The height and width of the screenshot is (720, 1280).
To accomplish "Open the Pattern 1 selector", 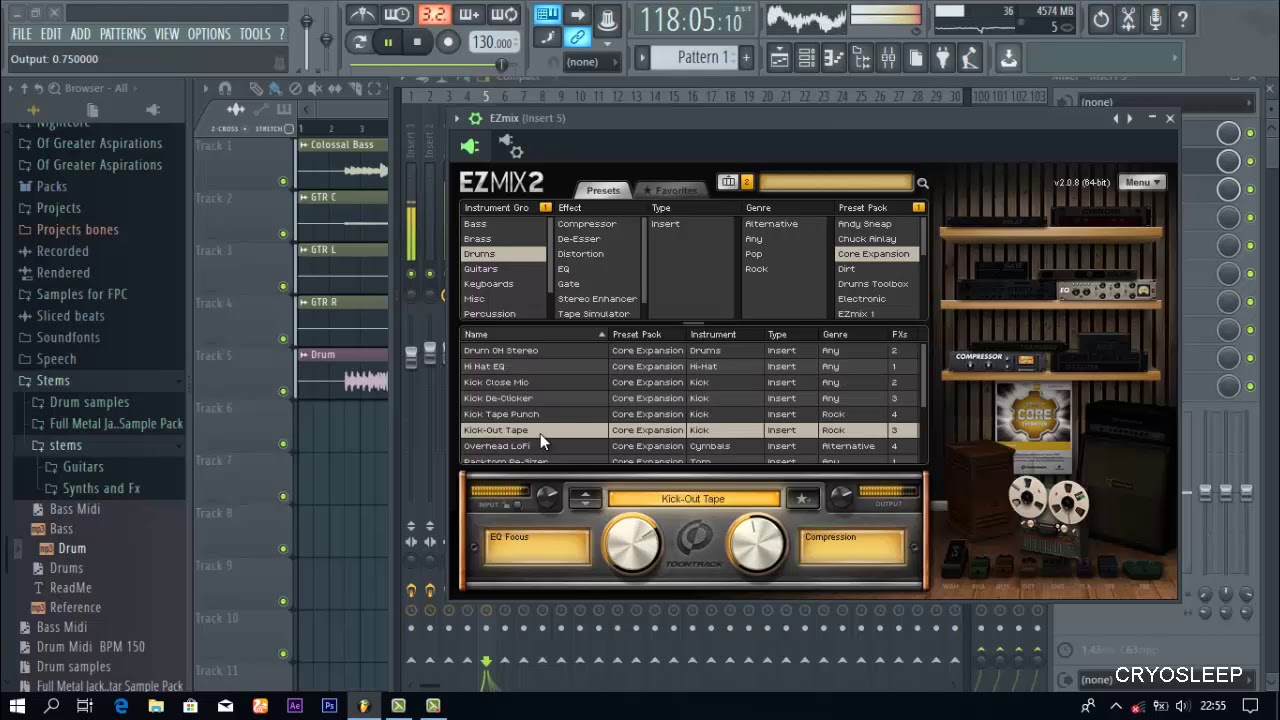I will [x=703, y=57].
